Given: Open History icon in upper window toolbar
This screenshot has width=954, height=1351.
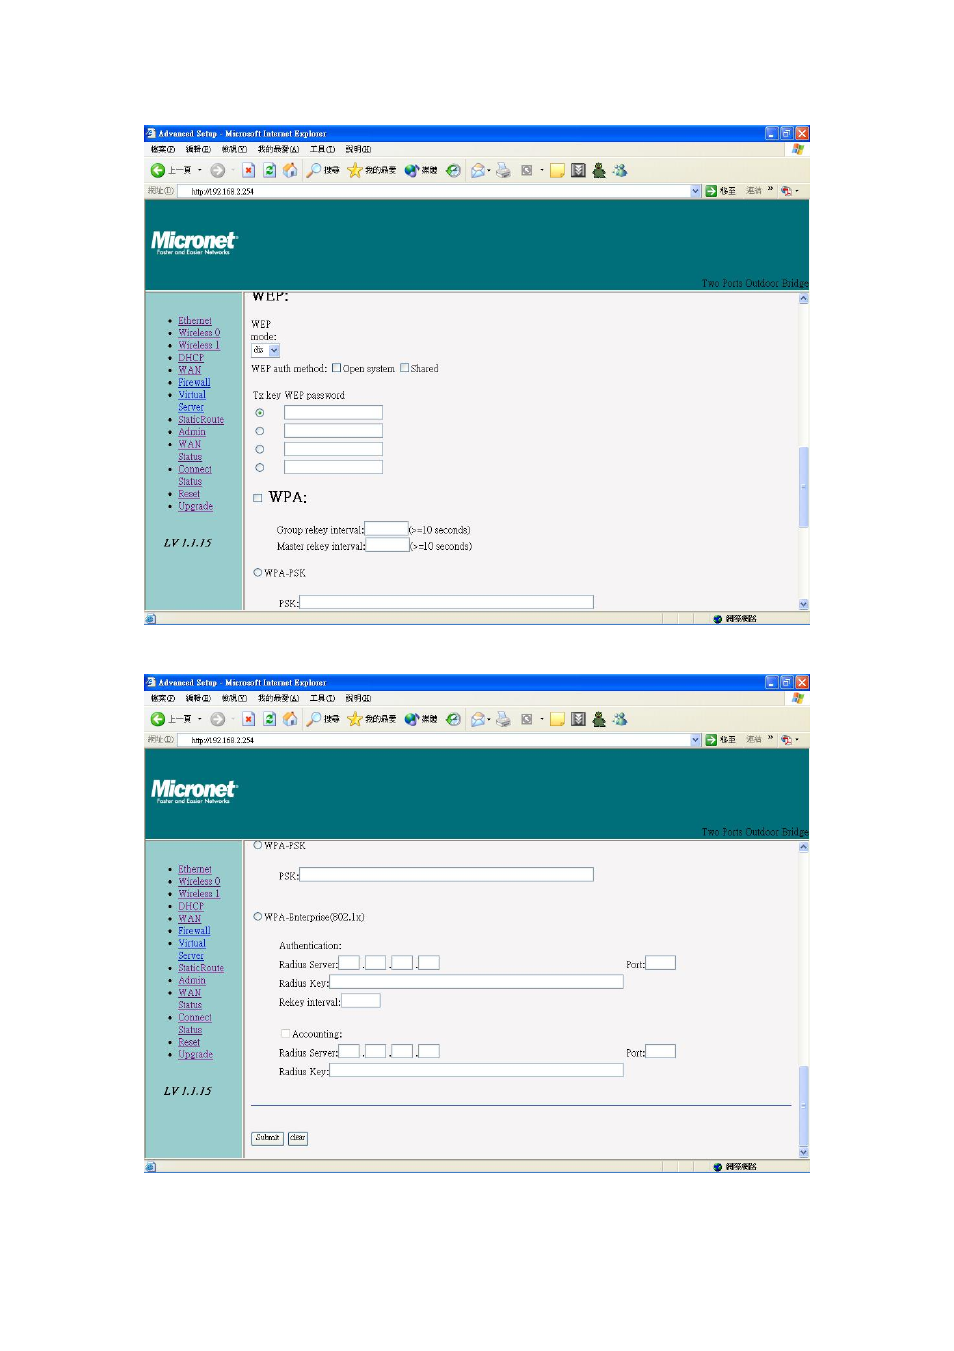Looking at the screenshot, I should (453, 171).
